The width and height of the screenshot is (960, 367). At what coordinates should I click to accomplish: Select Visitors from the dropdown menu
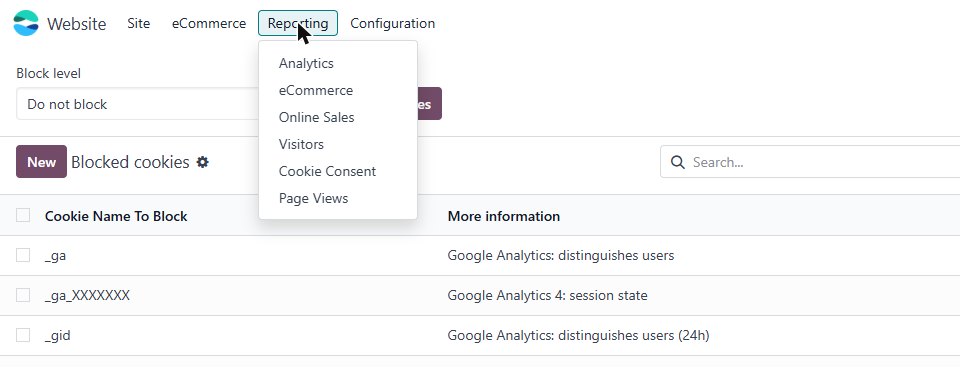301,145
